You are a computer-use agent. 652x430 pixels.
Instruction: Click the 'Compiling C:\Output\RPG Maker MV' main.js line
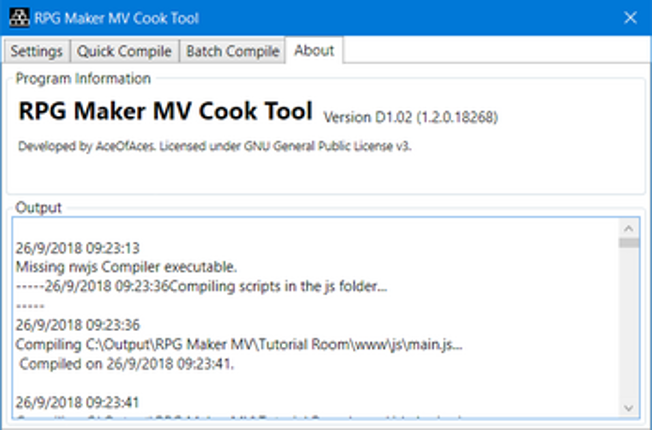point(239,344)
